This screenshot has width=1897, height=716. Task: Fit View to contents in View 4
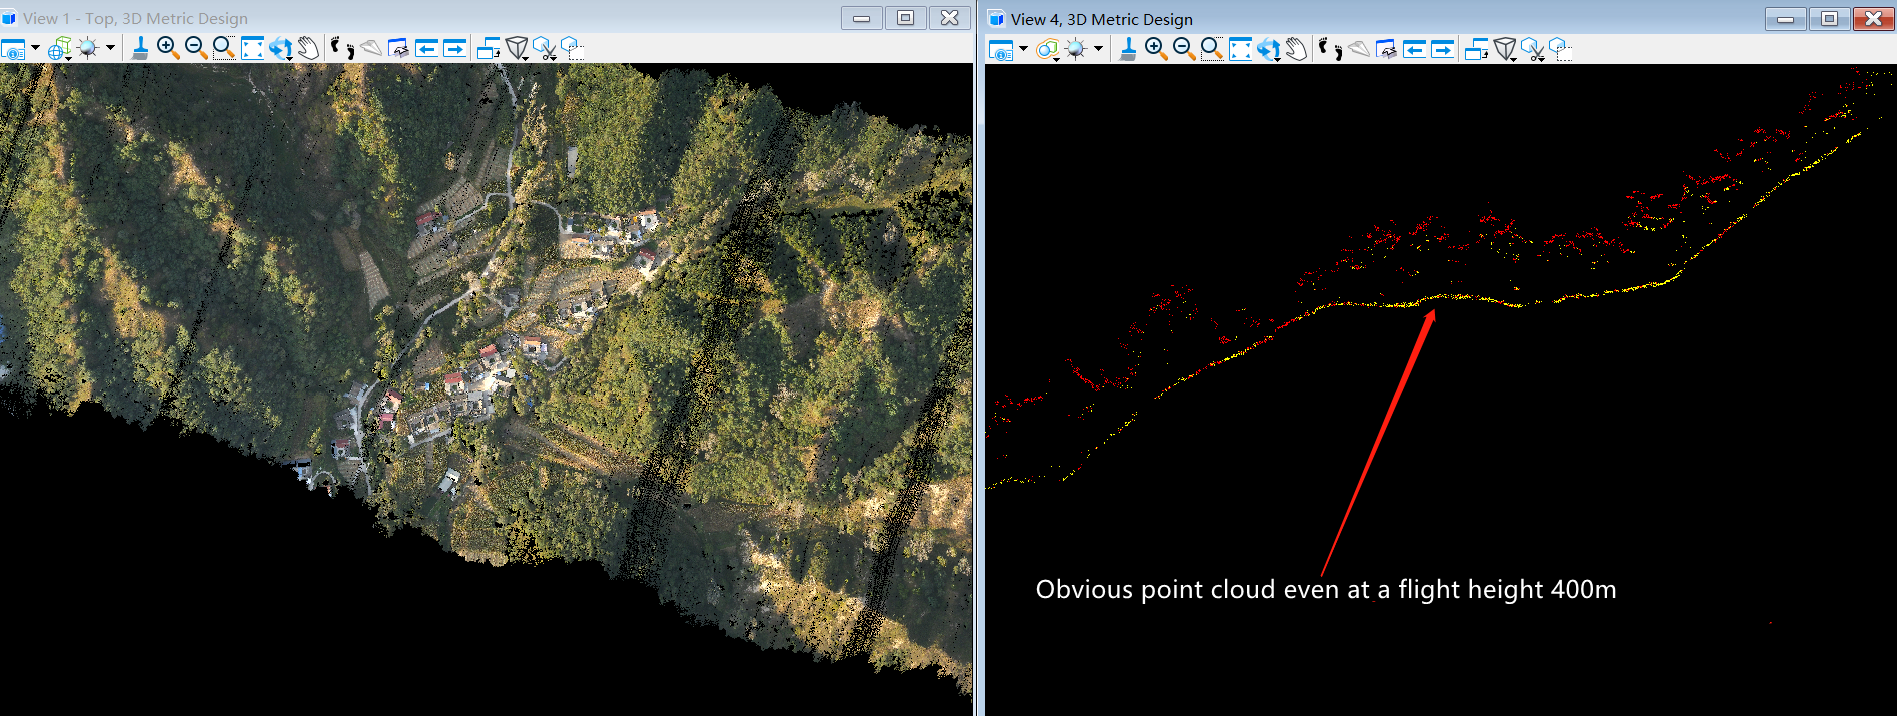tap(1240, 49)
